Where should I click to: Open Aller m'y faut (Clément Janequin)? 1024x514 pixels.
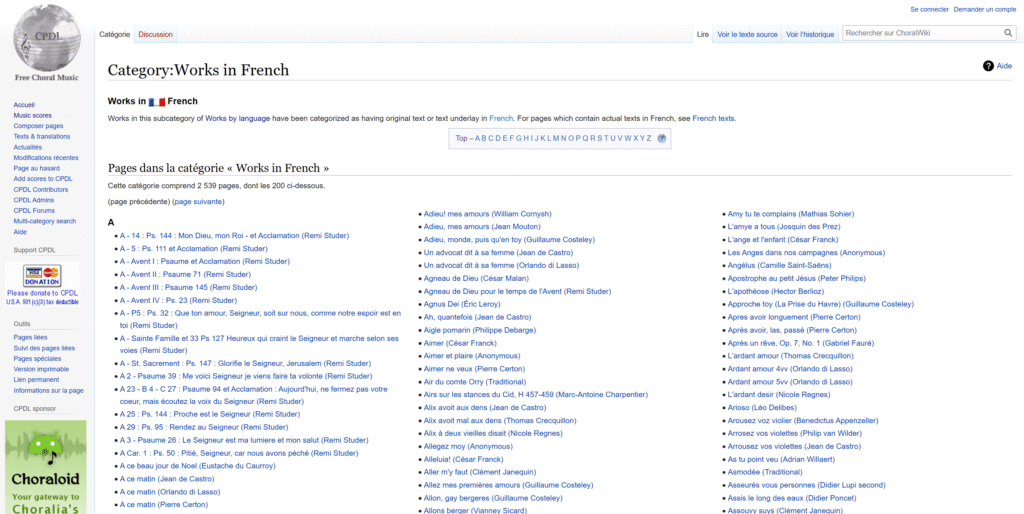(481, 472)
